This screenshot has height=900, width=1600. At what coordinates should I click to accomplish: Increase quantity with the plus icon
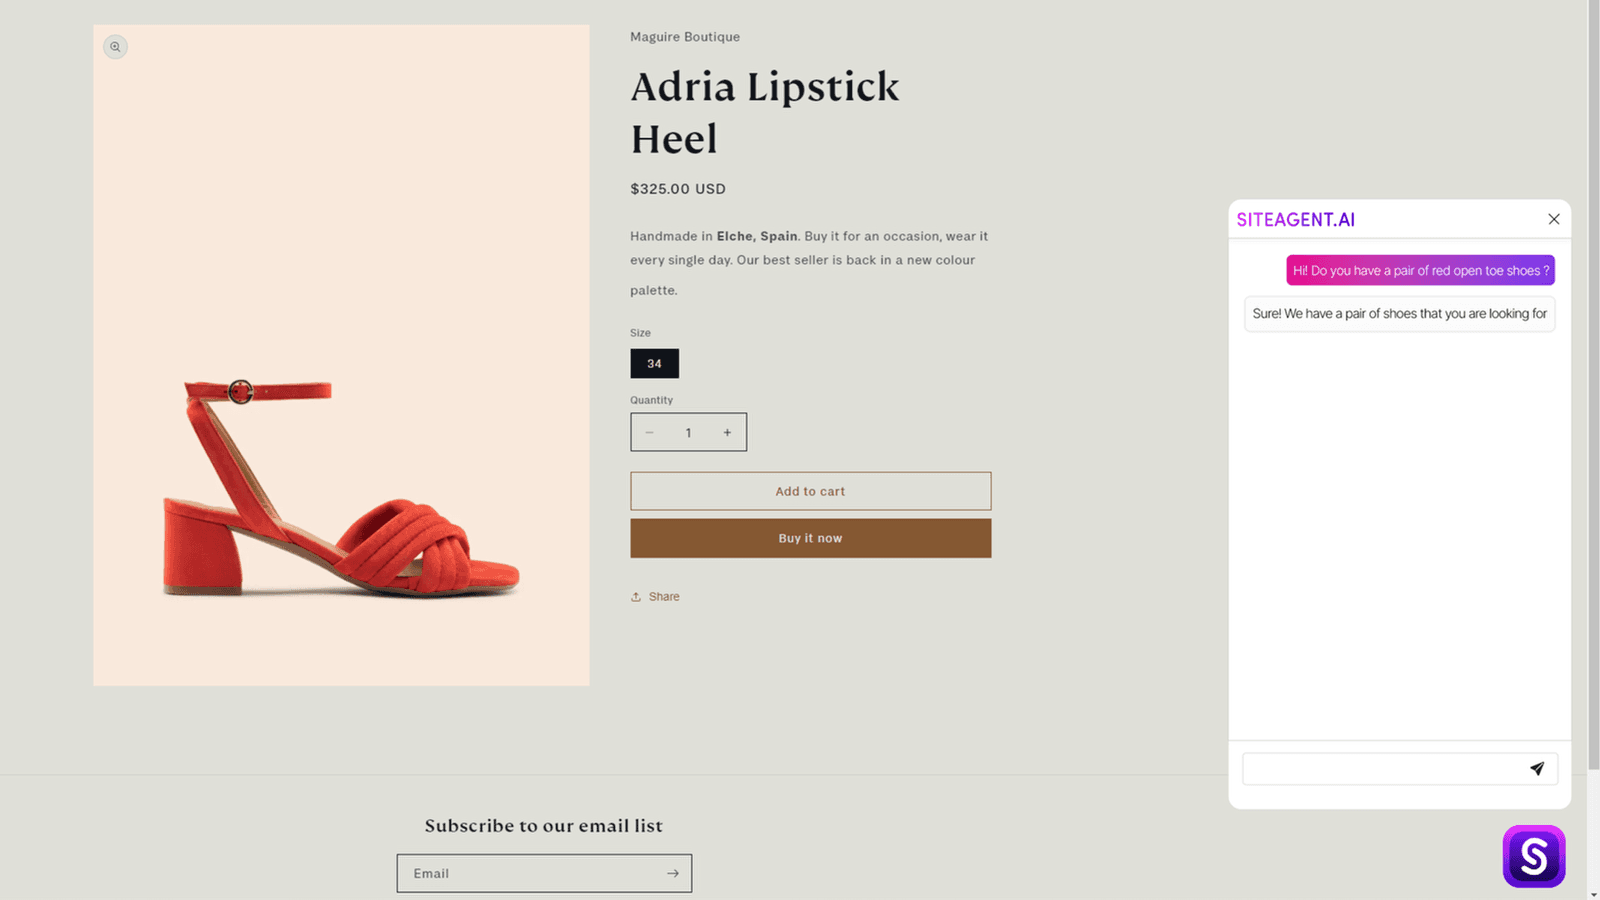[x=727, y=432]
